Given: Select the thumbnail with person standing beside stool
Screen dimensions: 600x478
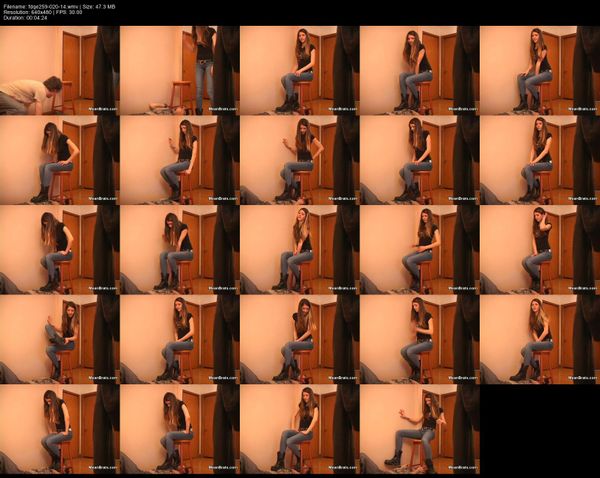Looking at the screenshot, I should pos(179,70).
